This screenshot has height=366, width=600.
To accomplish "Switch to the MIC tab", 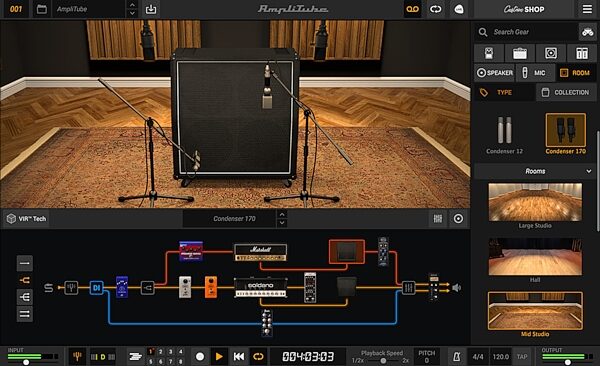I will pyautogui.click(x=534, y=73).
